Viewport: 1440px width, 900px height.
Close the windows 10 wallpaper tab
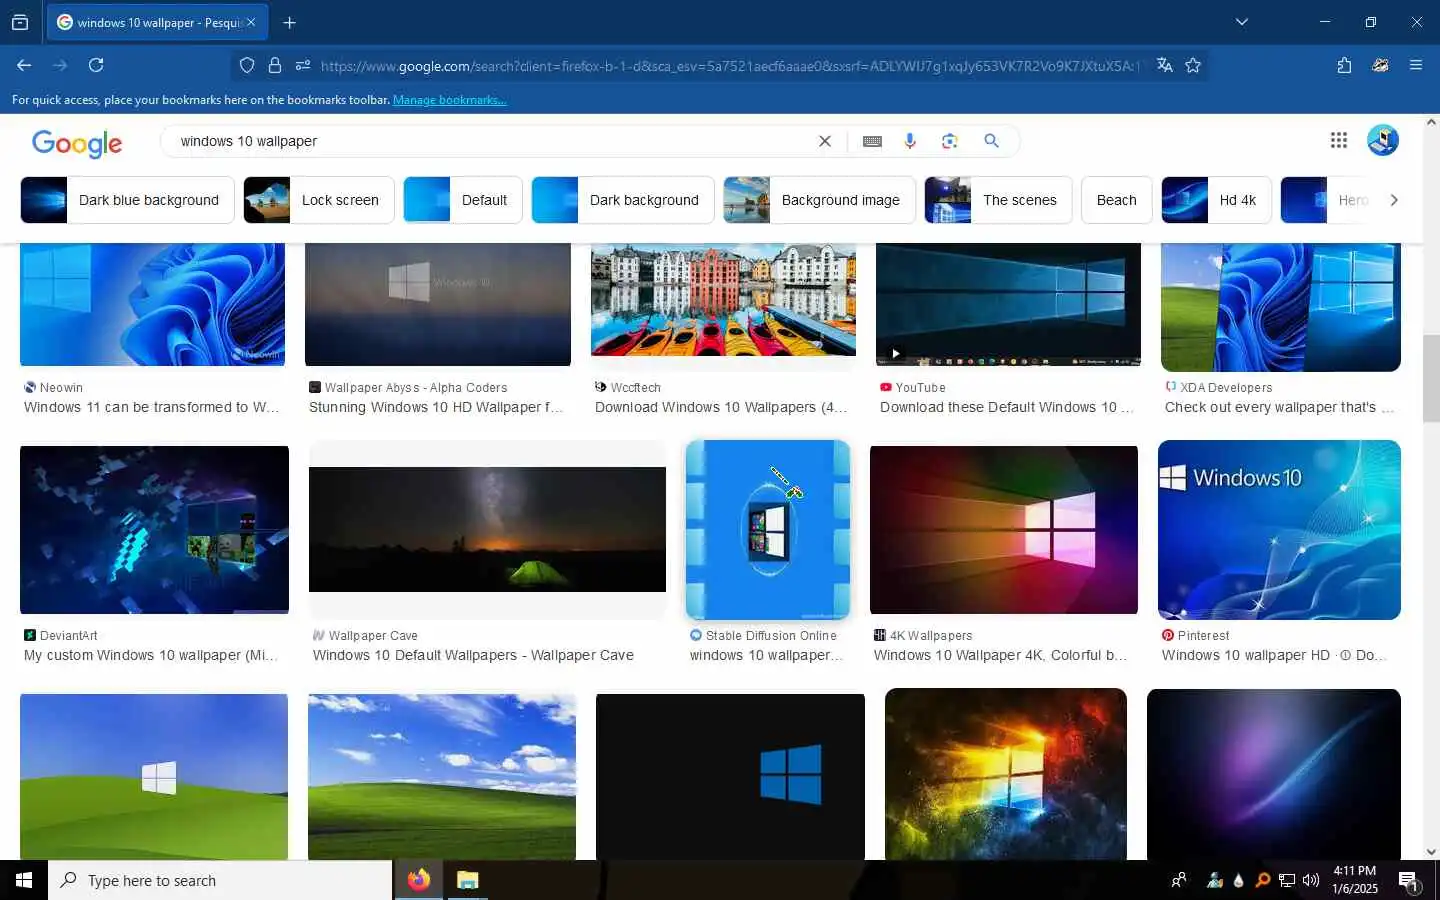coord(251,22)
